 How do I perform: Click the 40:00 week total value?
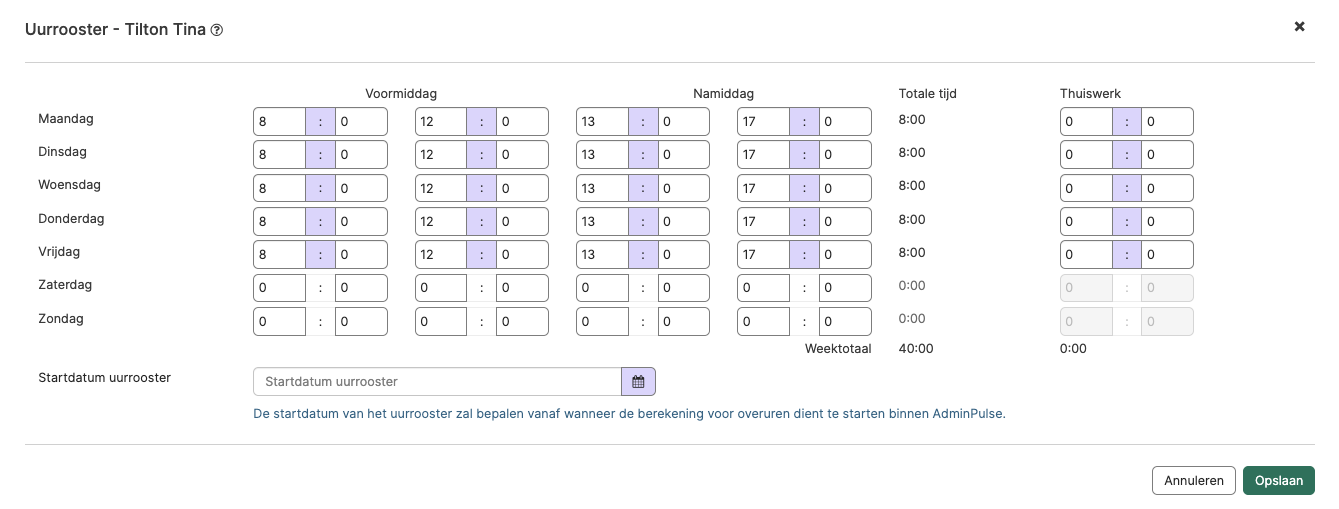(x=916, y=349)
